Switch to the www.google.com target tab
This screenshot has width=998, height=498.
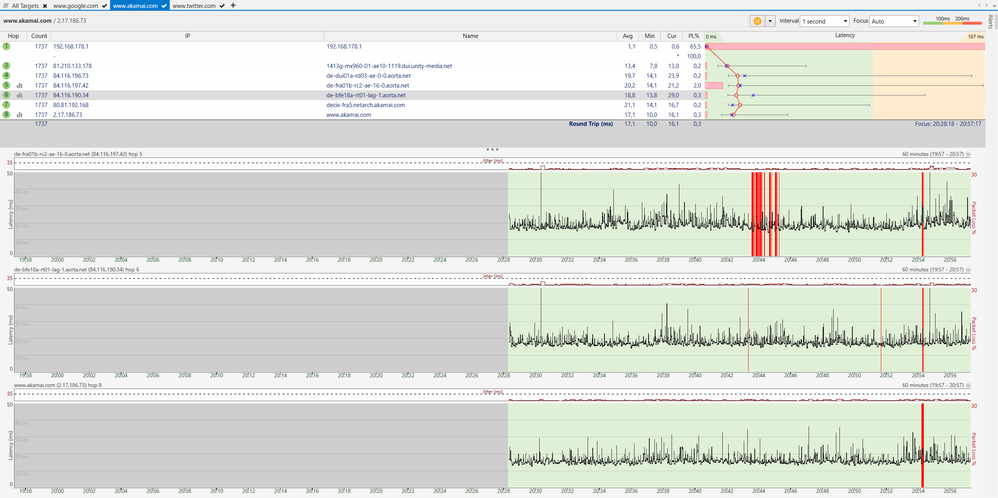(x=76, y=5)
